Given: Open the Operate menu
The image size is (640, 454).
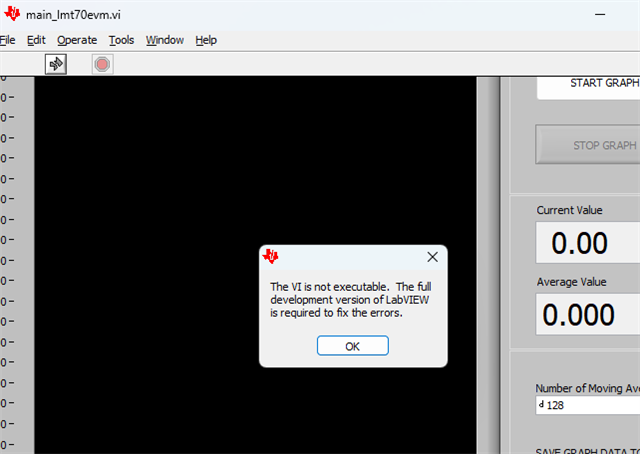Looking at the screenshot, I should (77, 40).
